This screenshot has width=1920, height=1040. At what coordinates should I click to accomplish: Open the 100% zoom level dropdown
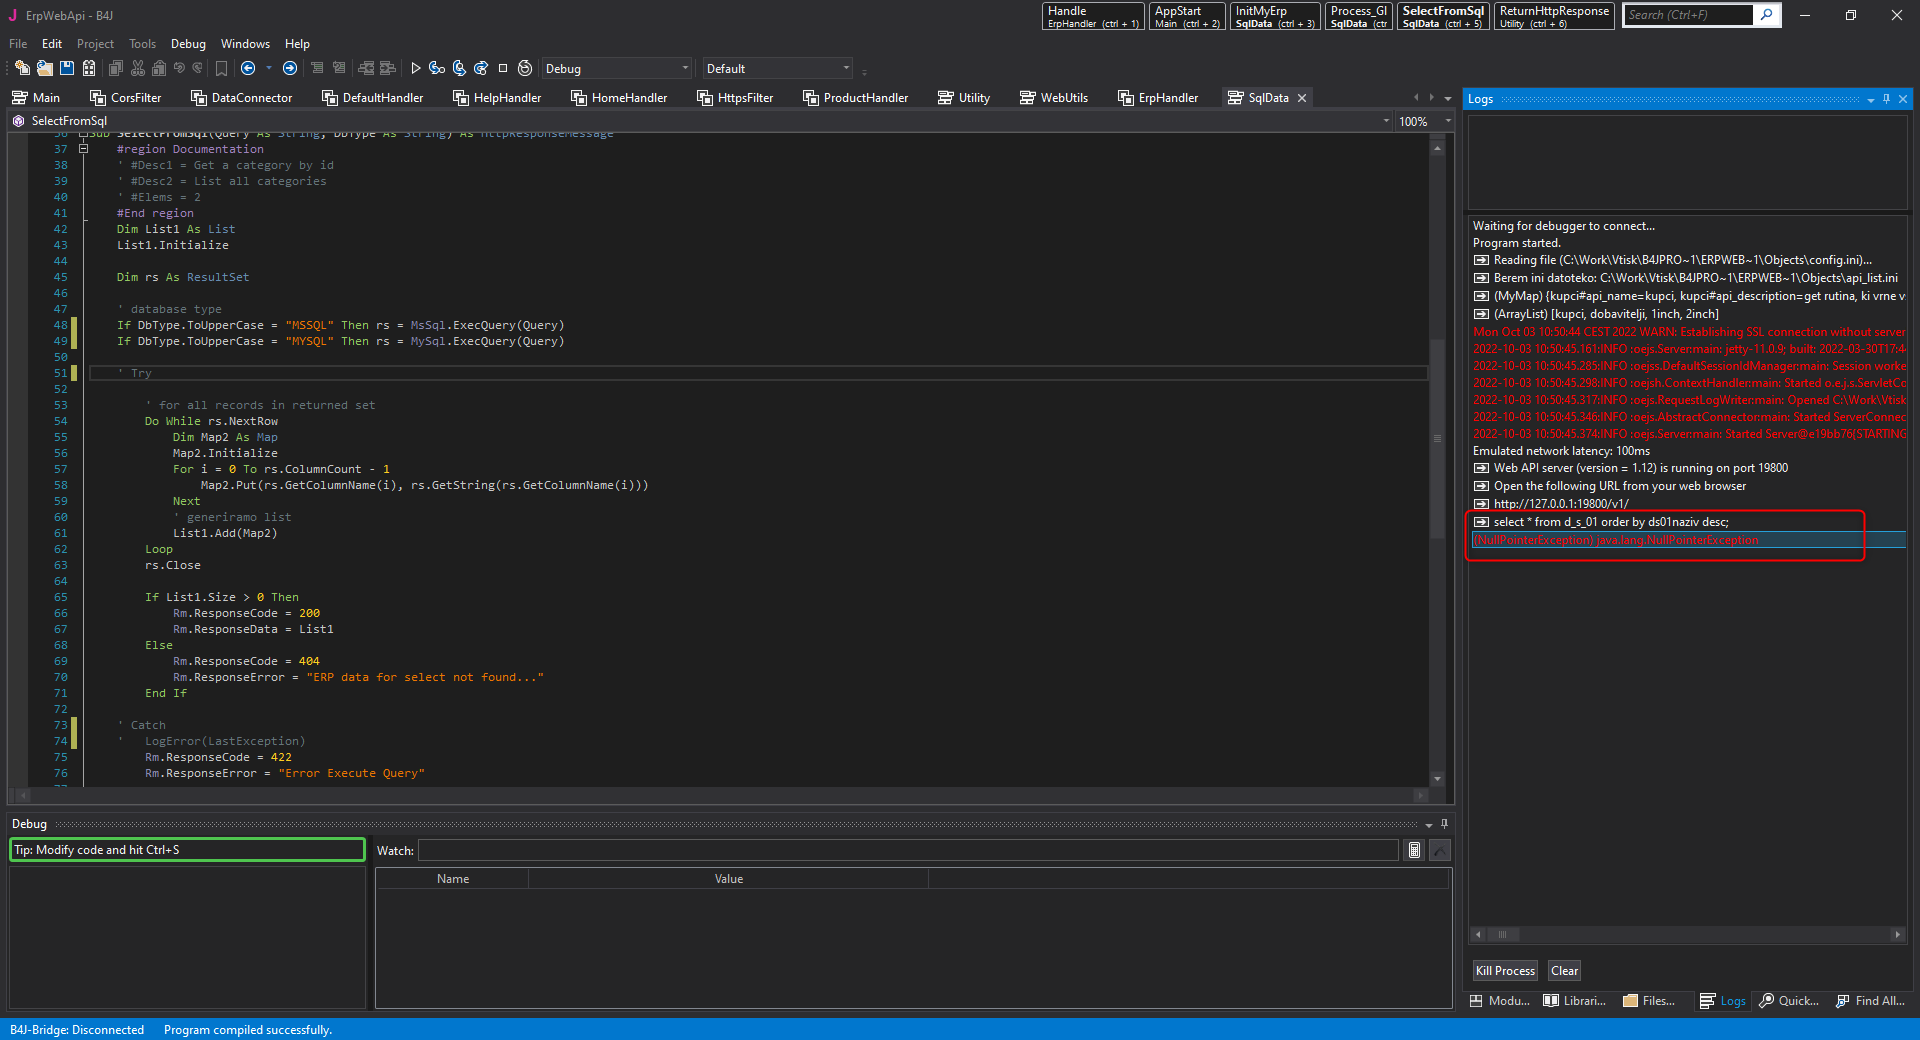(x=1447, y=121)
